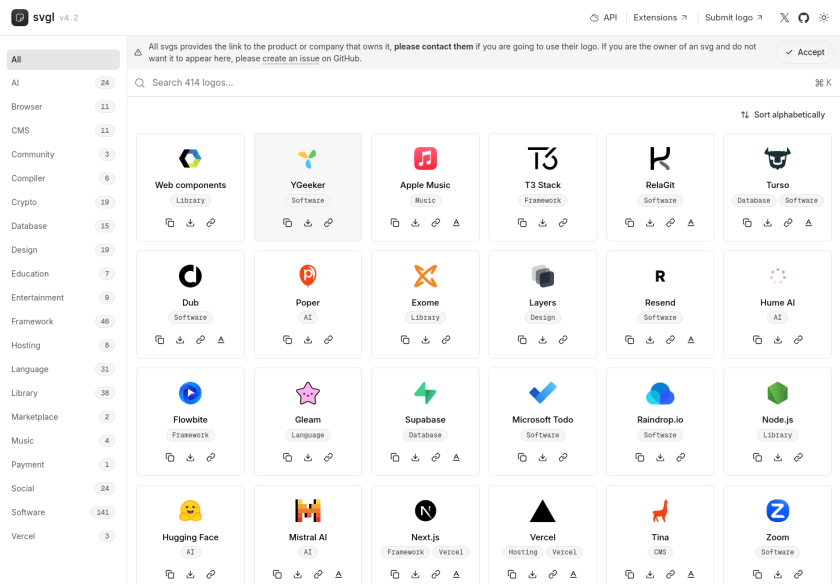The height and width of the screenshot is (584, 840).
Task: Copy the Layers SVG
Action: 522,340
